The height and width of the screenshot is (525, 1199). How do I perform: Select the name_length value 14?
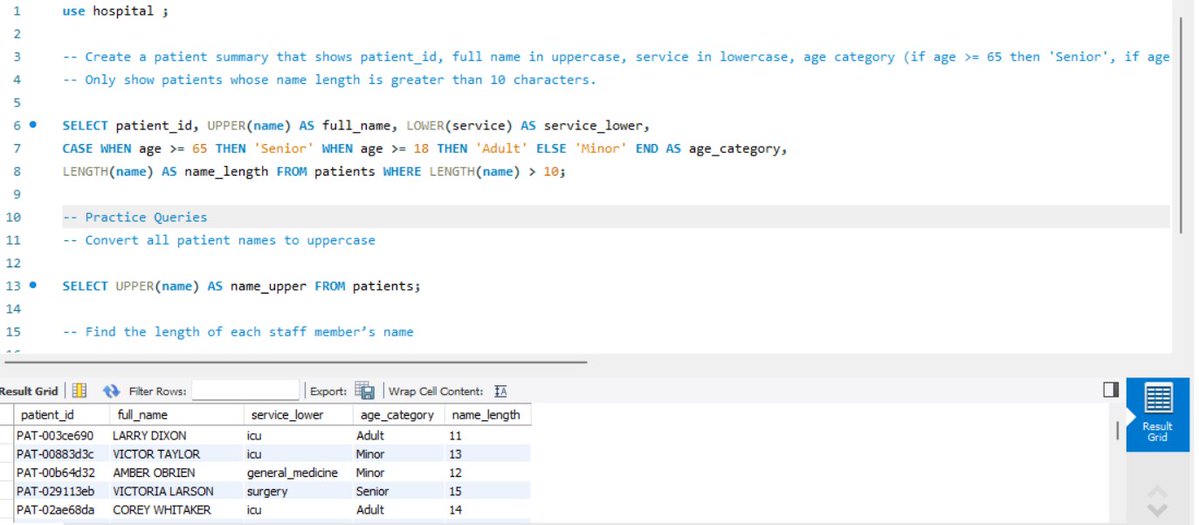[487, 510]
